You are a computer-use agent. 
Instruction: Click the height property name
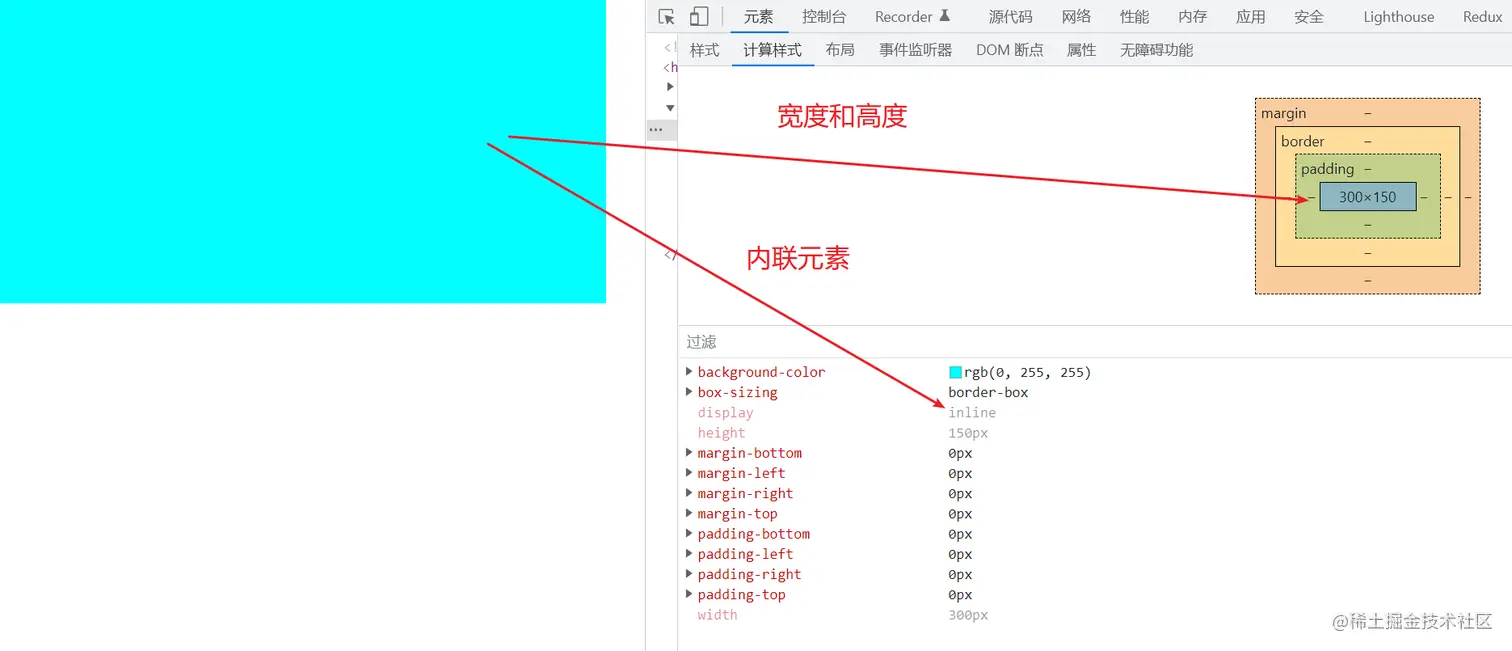point(721,433)
